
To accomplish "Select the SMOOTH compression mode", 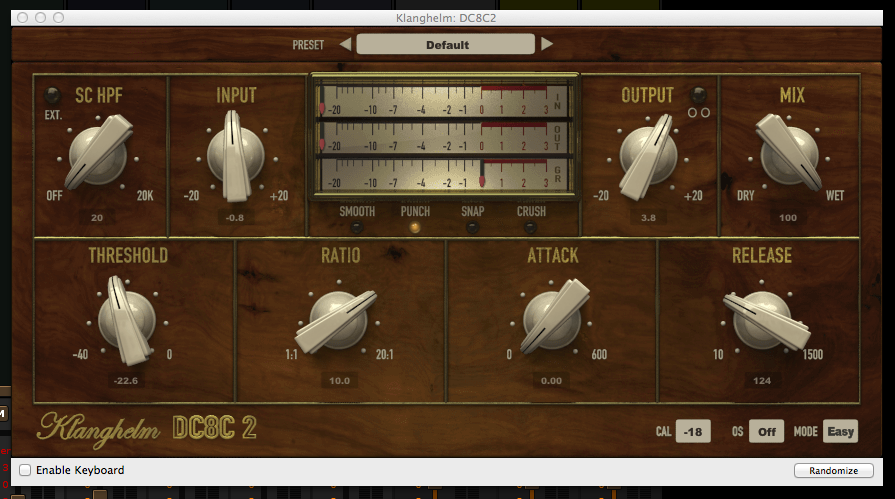I will coord(357,227).
